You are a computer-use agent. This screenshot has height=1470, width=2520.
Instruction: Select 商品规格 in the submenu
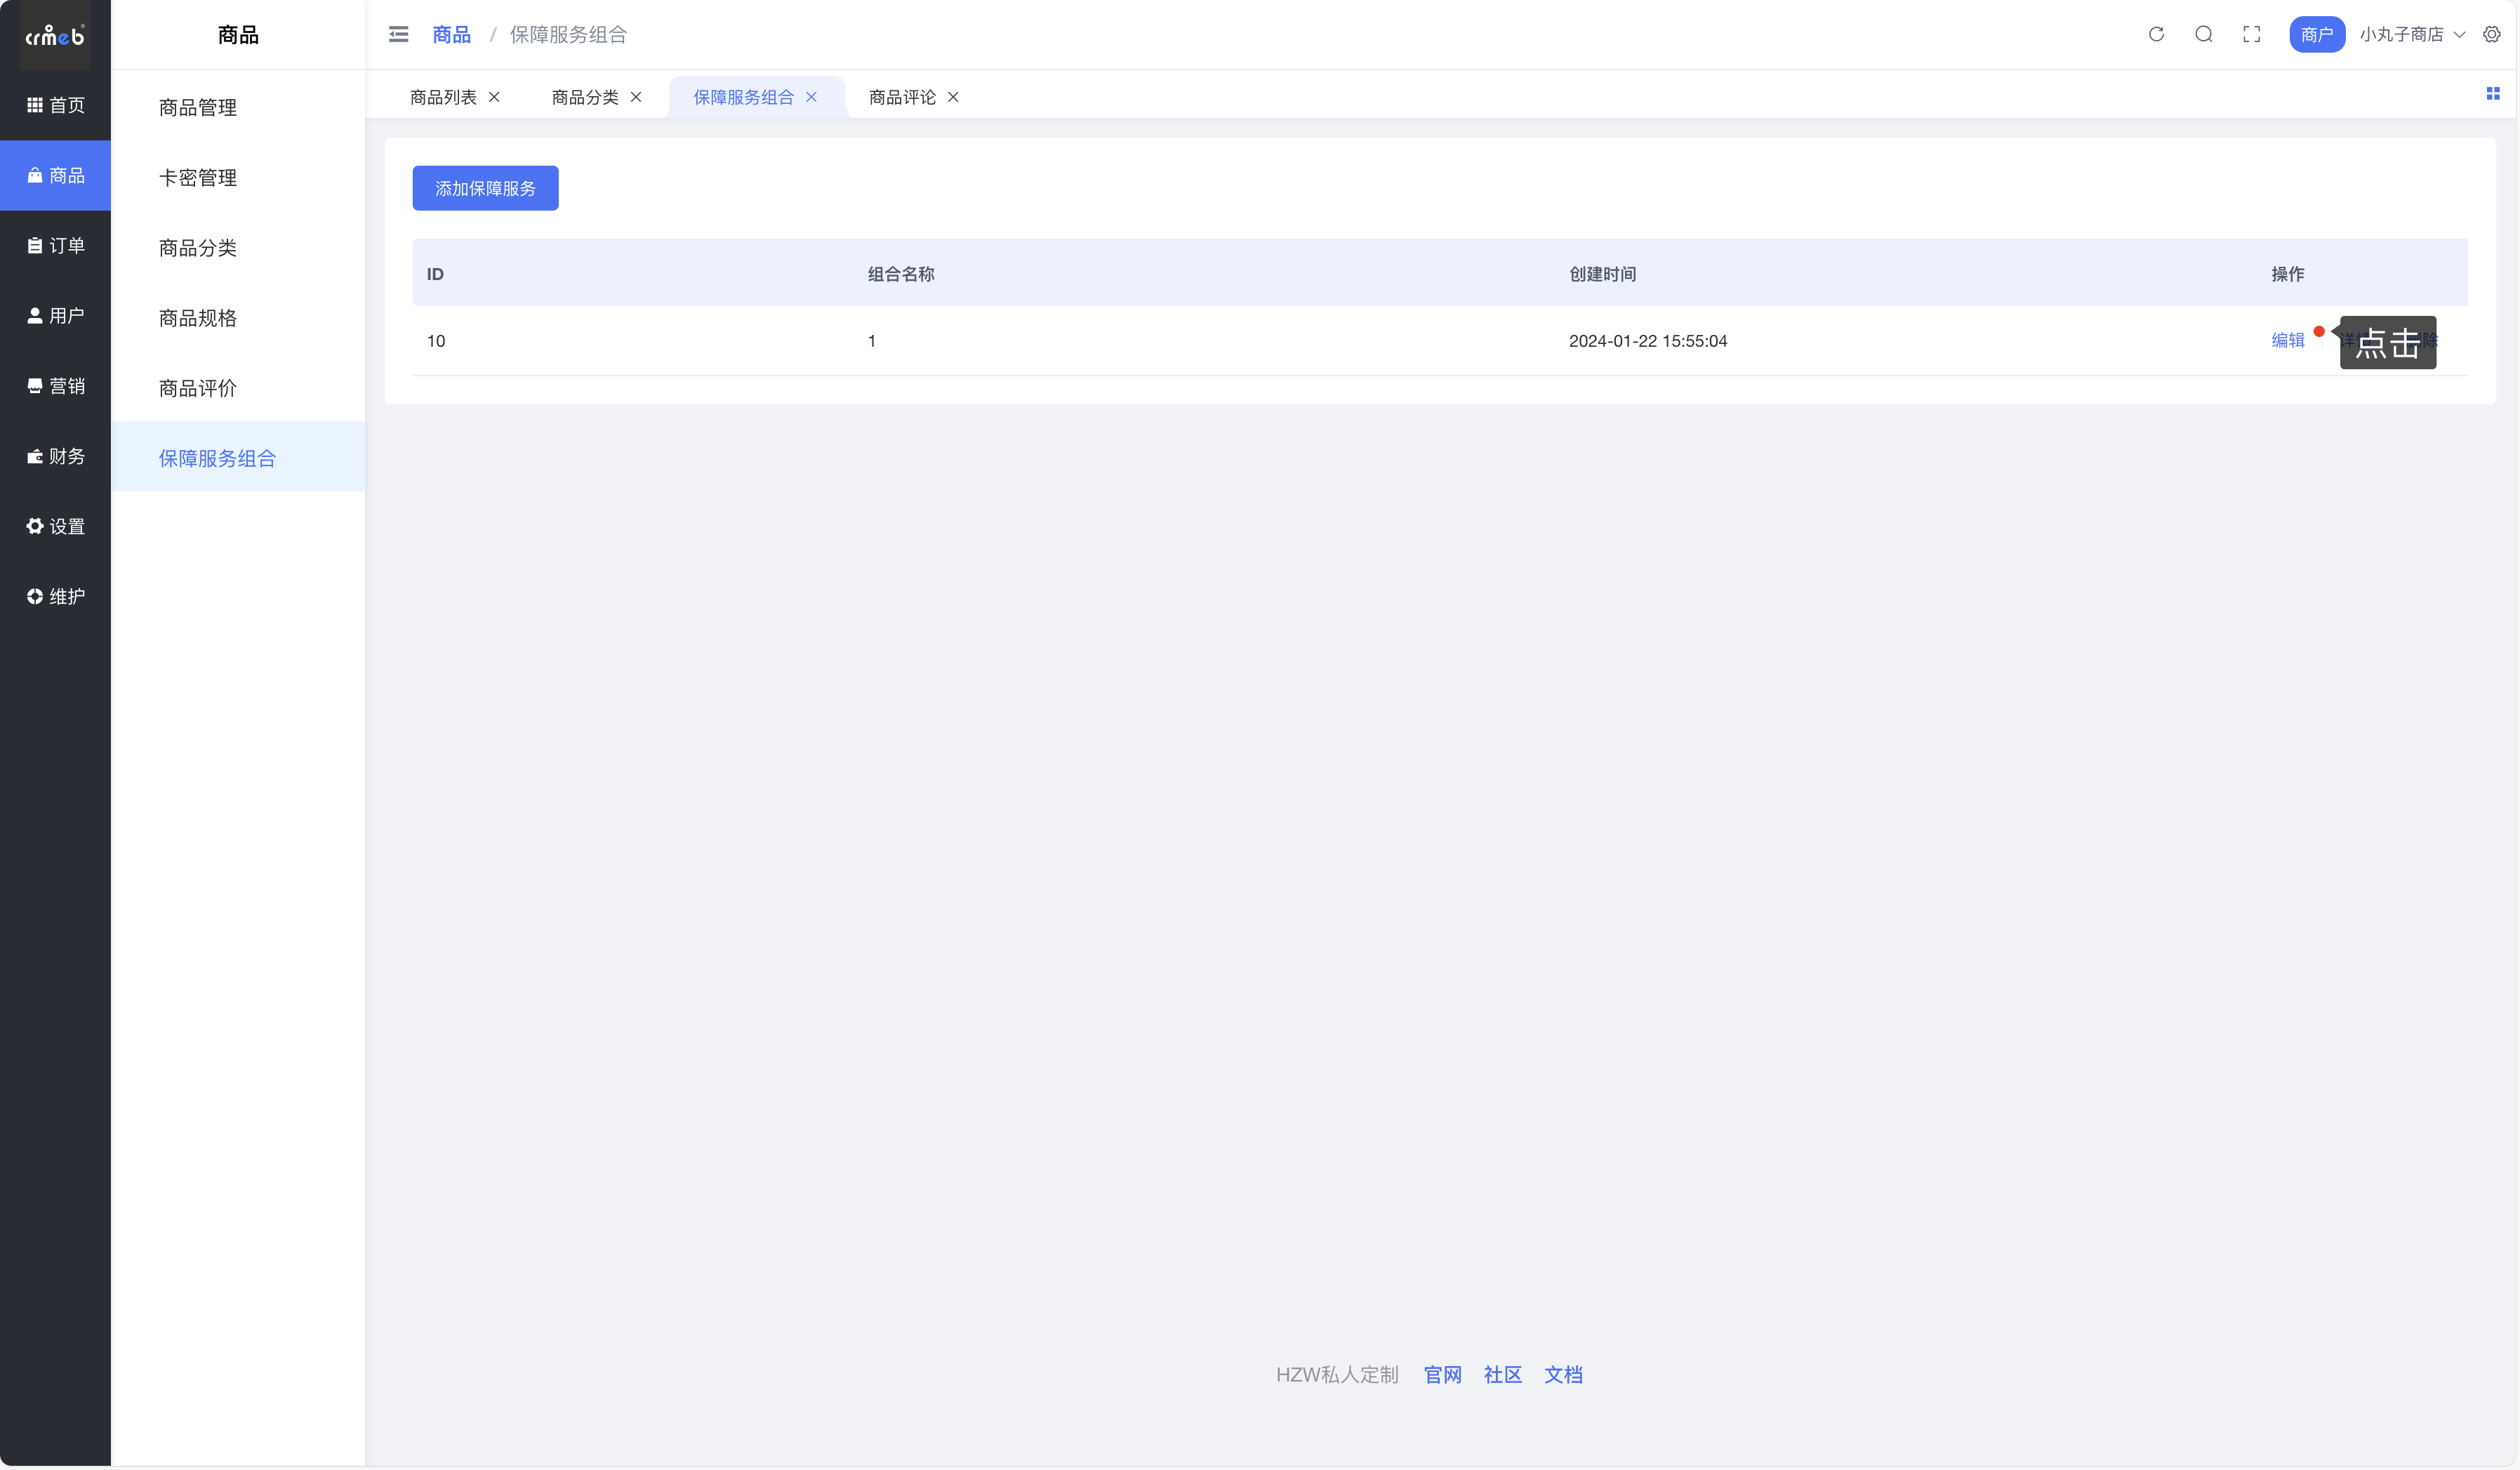coord(197,318)
